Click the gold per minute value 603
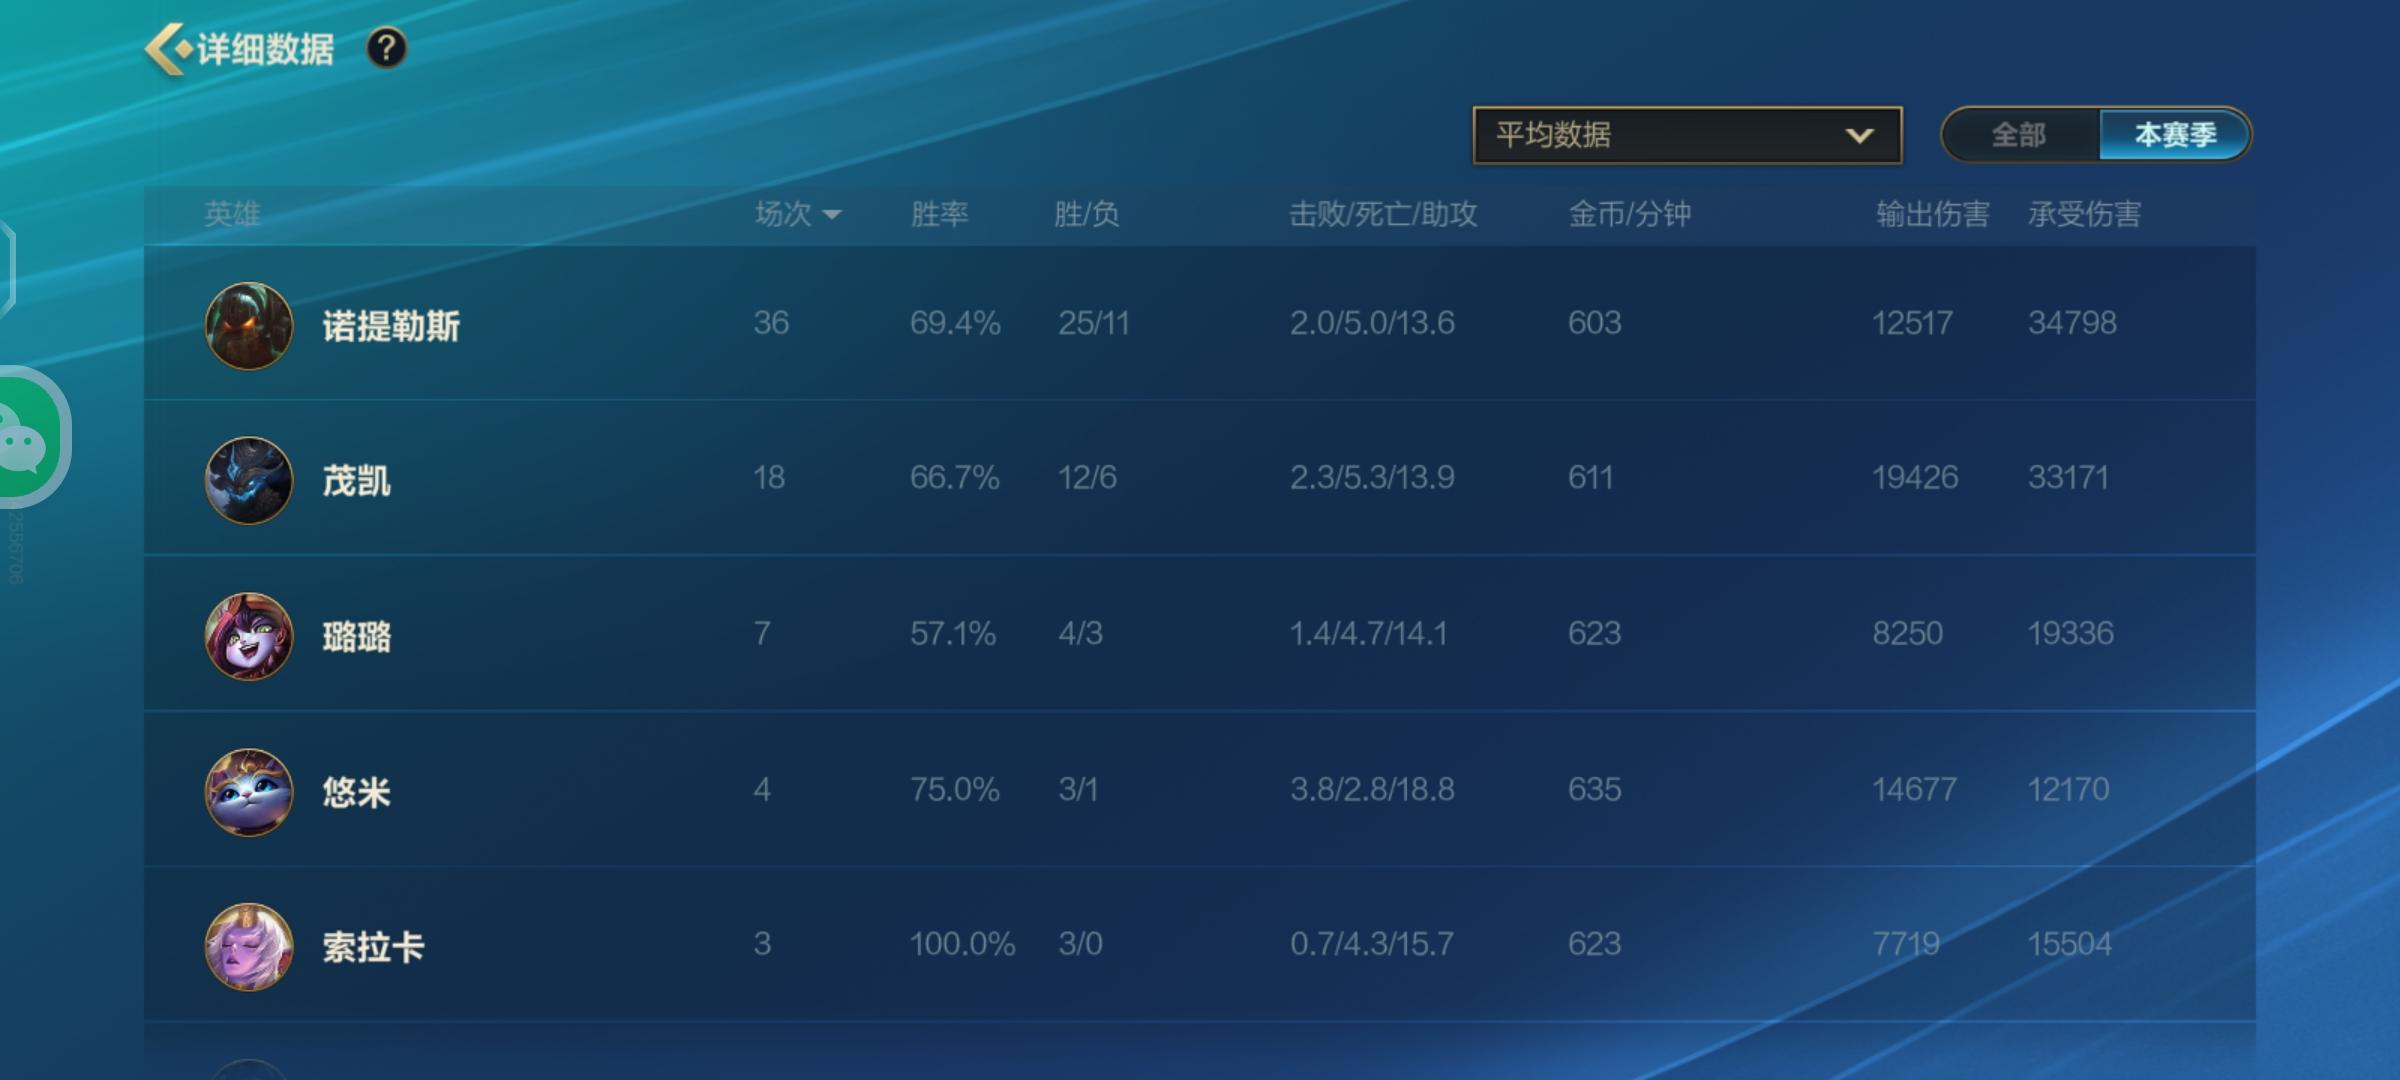2400x1080 pixels. pos(1595,323)
